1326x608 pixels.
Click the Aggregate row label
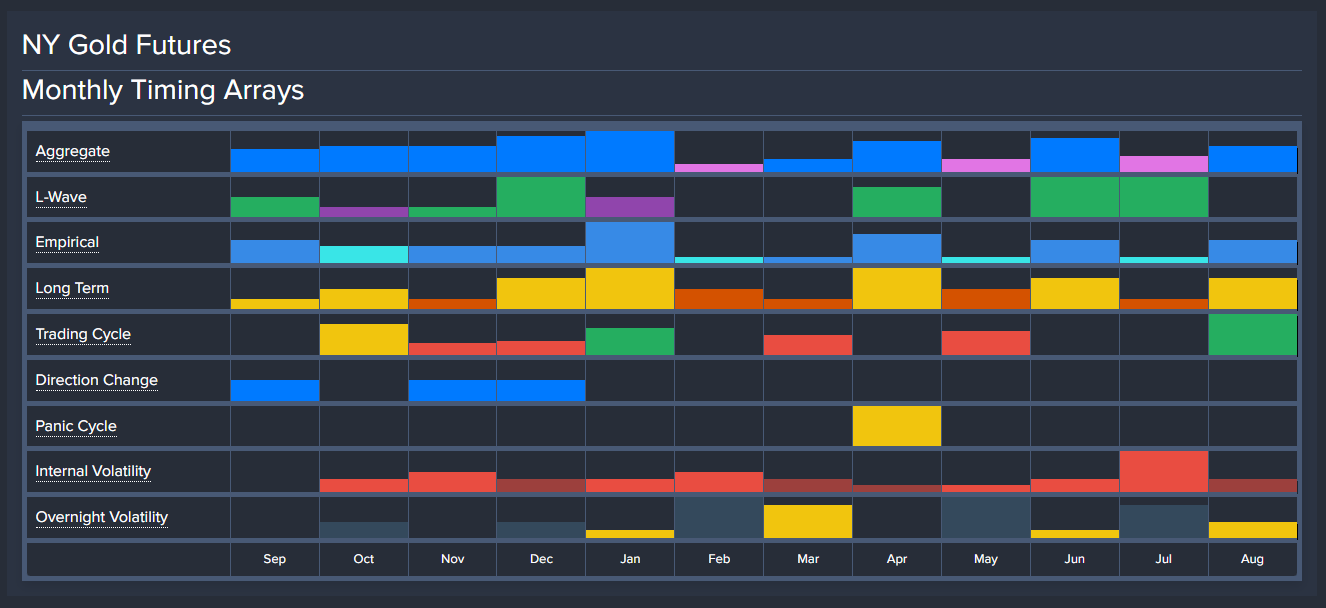pyautogui.click(x=73, y=152)
